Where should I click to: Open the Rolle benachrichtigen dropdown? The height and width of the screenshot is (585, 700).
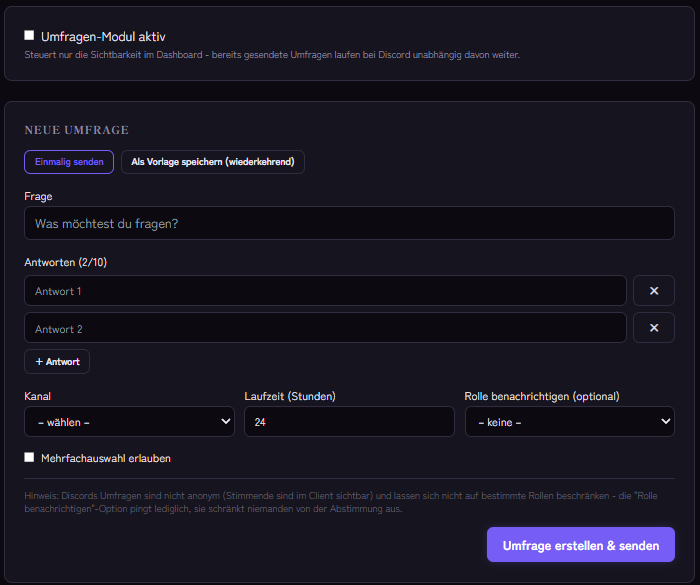pos(570,422)
